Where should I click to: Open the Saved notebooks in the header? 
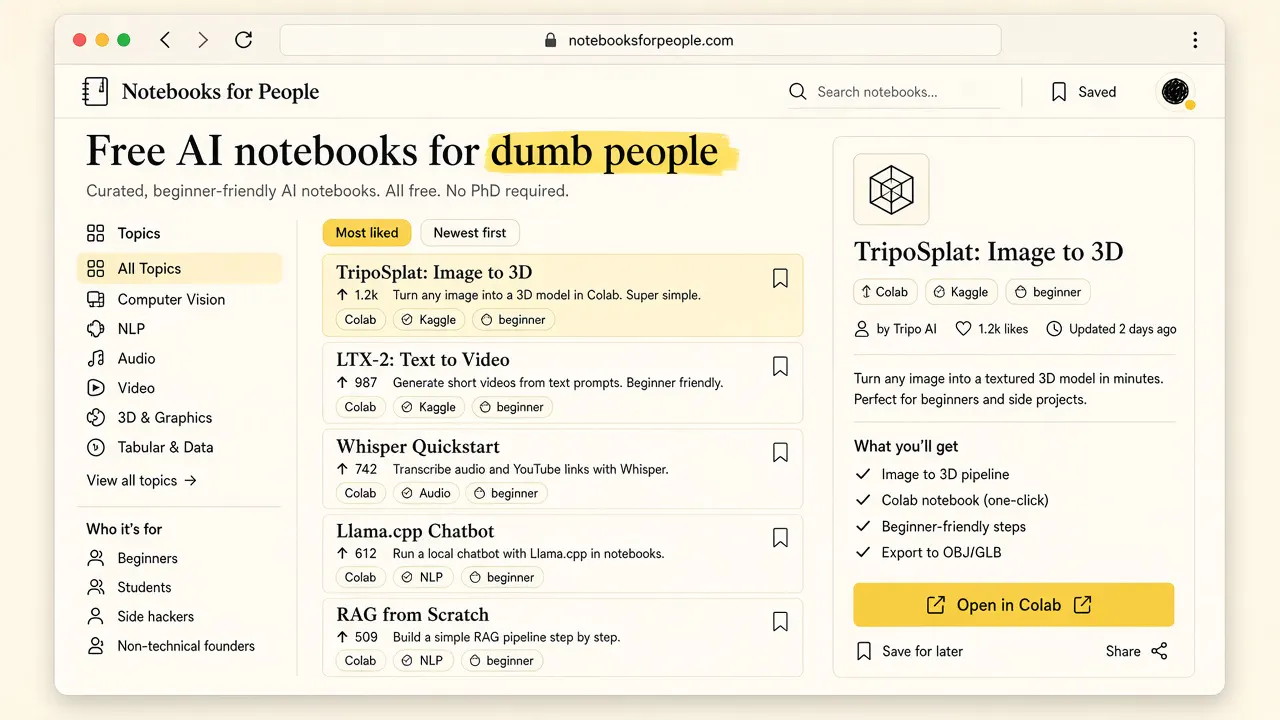(x=1083, y=92)
